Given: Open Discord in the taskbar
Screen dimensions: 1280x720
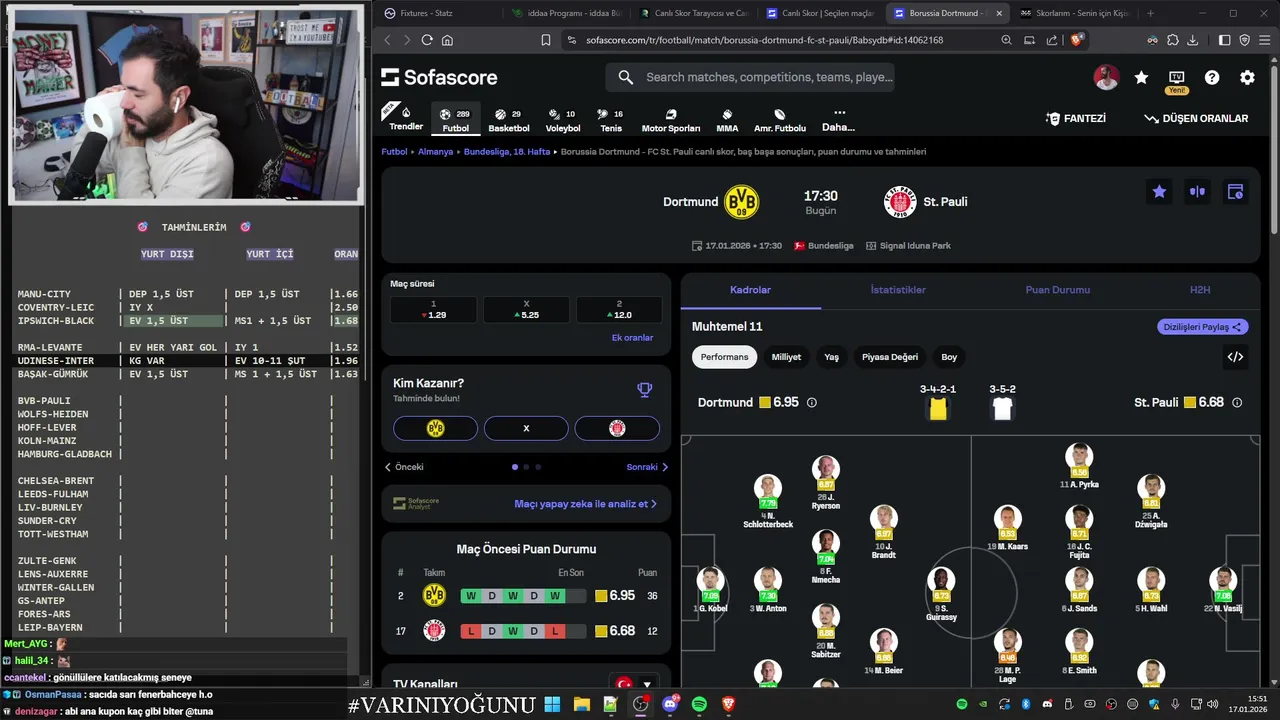Looking at the screenshot, I should (670, 704).
